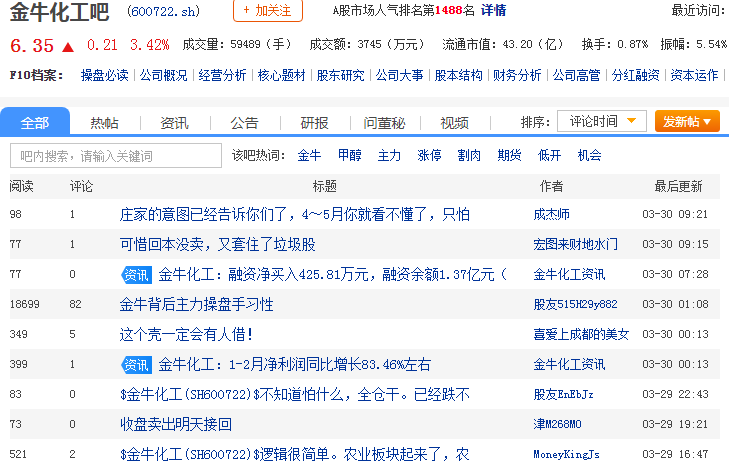This screenshot has width=729, height=466.
Task: Open author profile 成杰师
Action: [551, 214]
